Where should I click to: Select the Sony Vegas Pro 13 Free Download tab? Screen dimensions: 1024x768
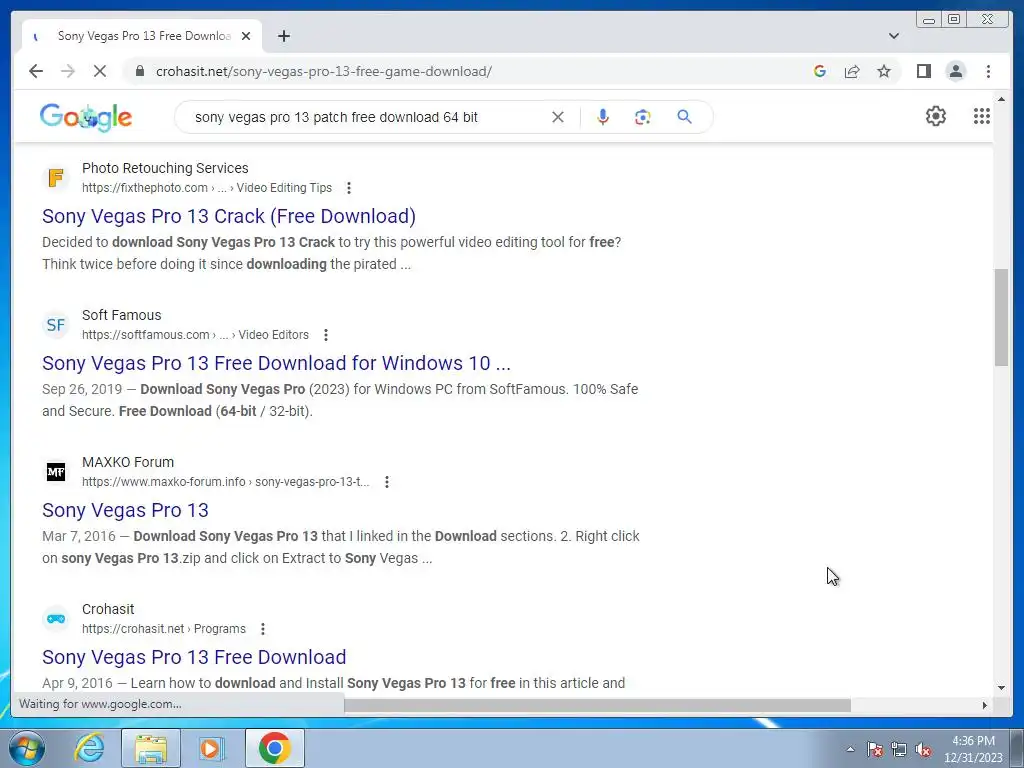click(144, 36)
